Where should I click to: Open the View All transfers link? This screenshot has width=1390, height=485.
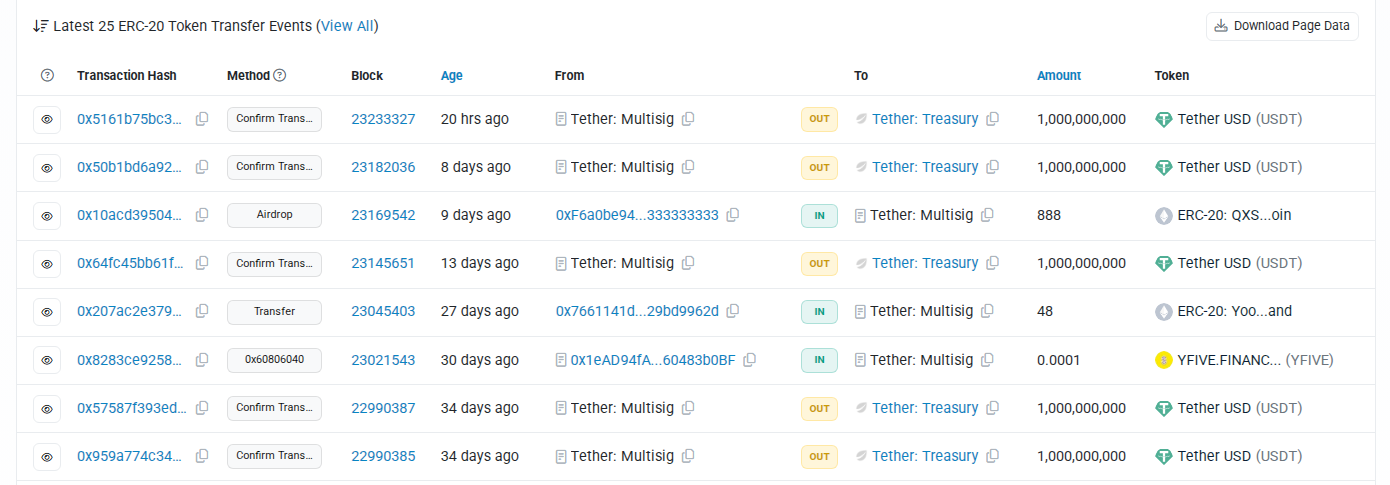coord(347,26)
